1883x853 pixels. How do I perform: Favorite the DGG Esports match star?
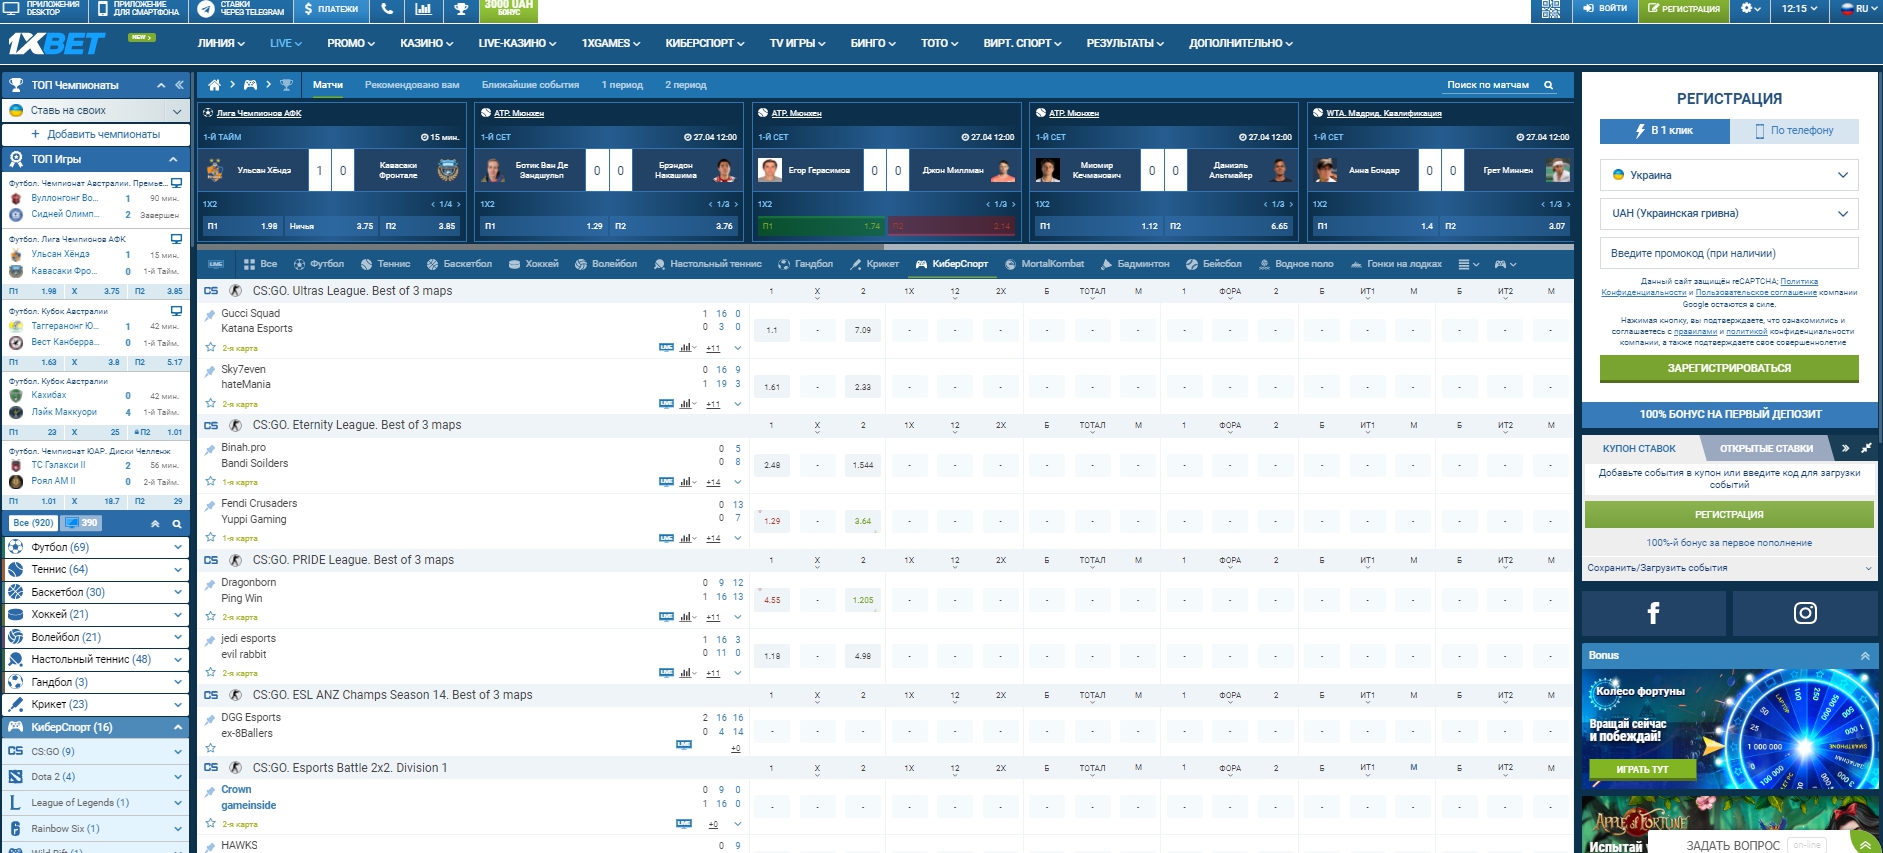click(x=210, y=747)
